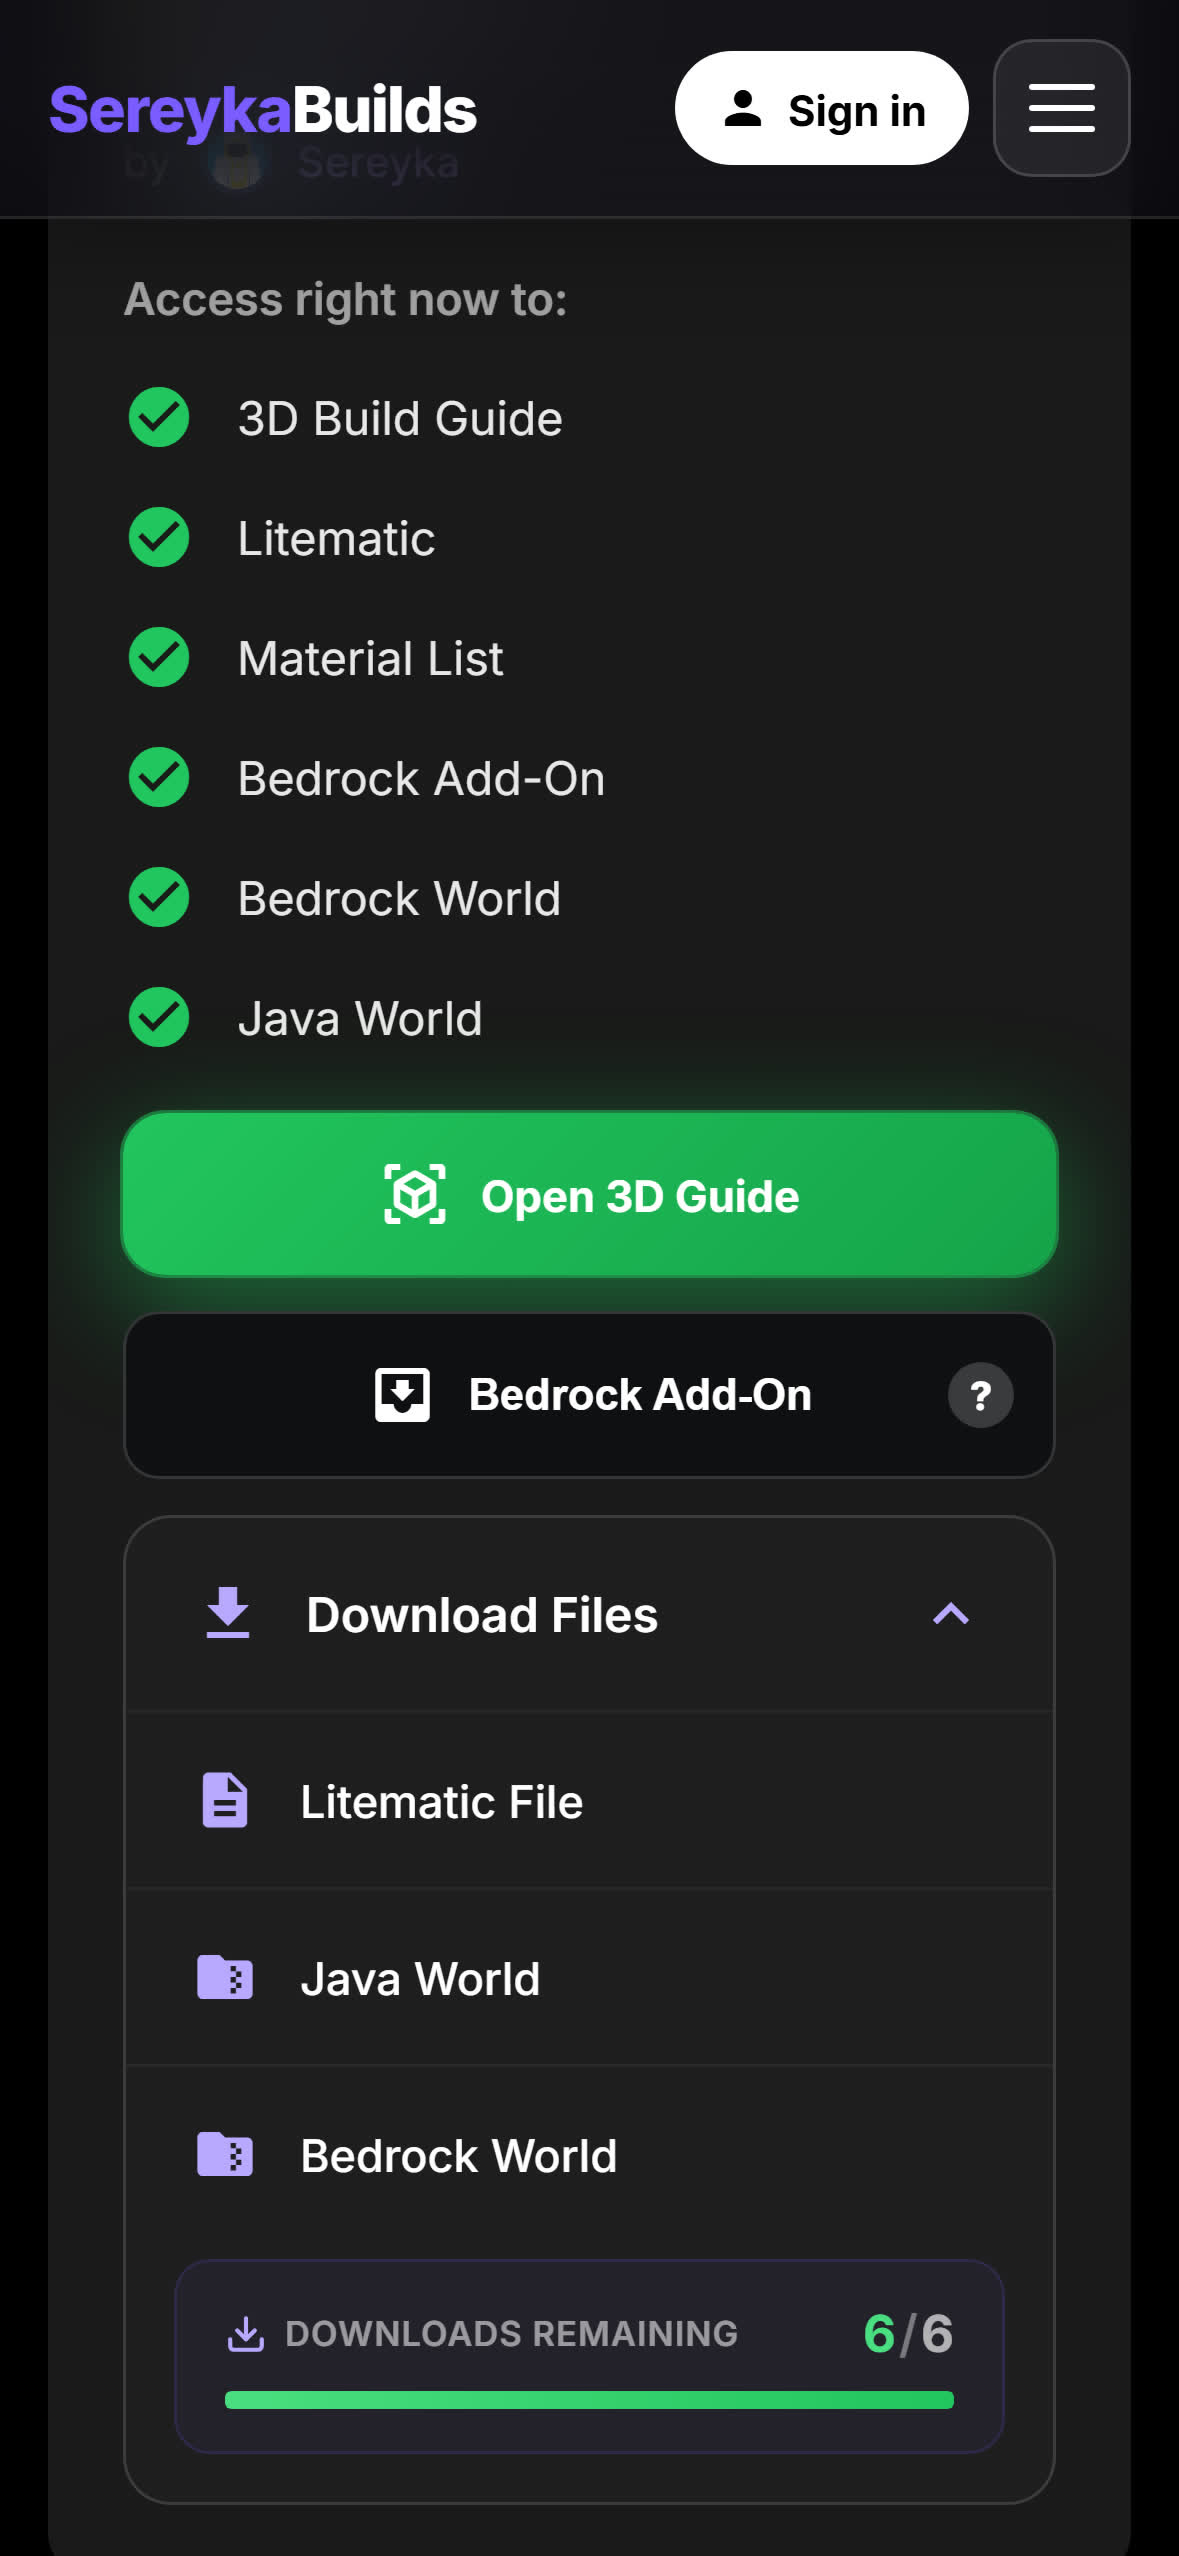Click the zip folder icon next to Java World
This screenshot has height=2556, width=1179.
225,1977
